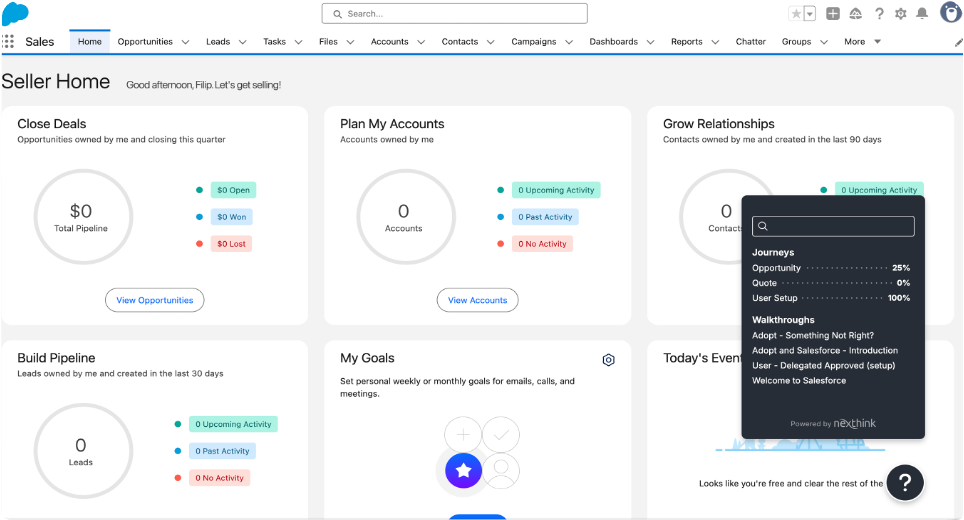
Task: Open My Goals settings hexagon icon
Action: point(608,360)
